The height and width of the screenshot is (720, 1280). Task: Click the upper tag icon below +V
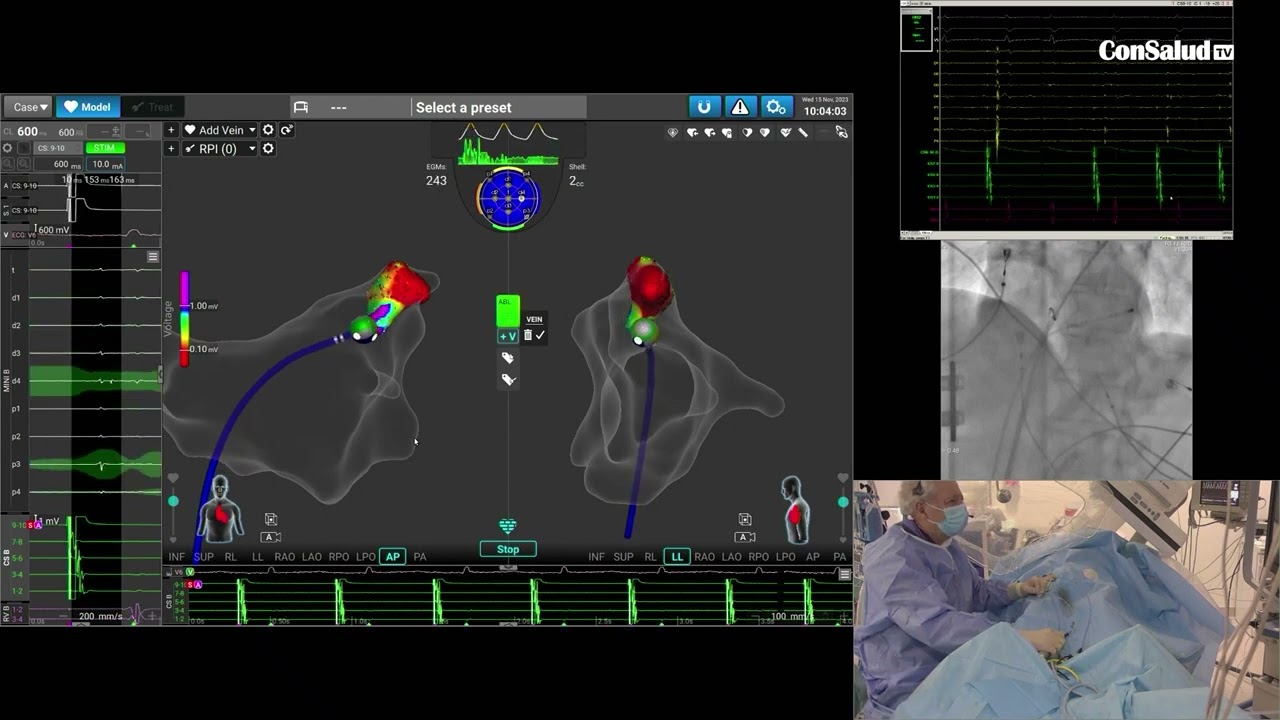[x=507, y=358]
